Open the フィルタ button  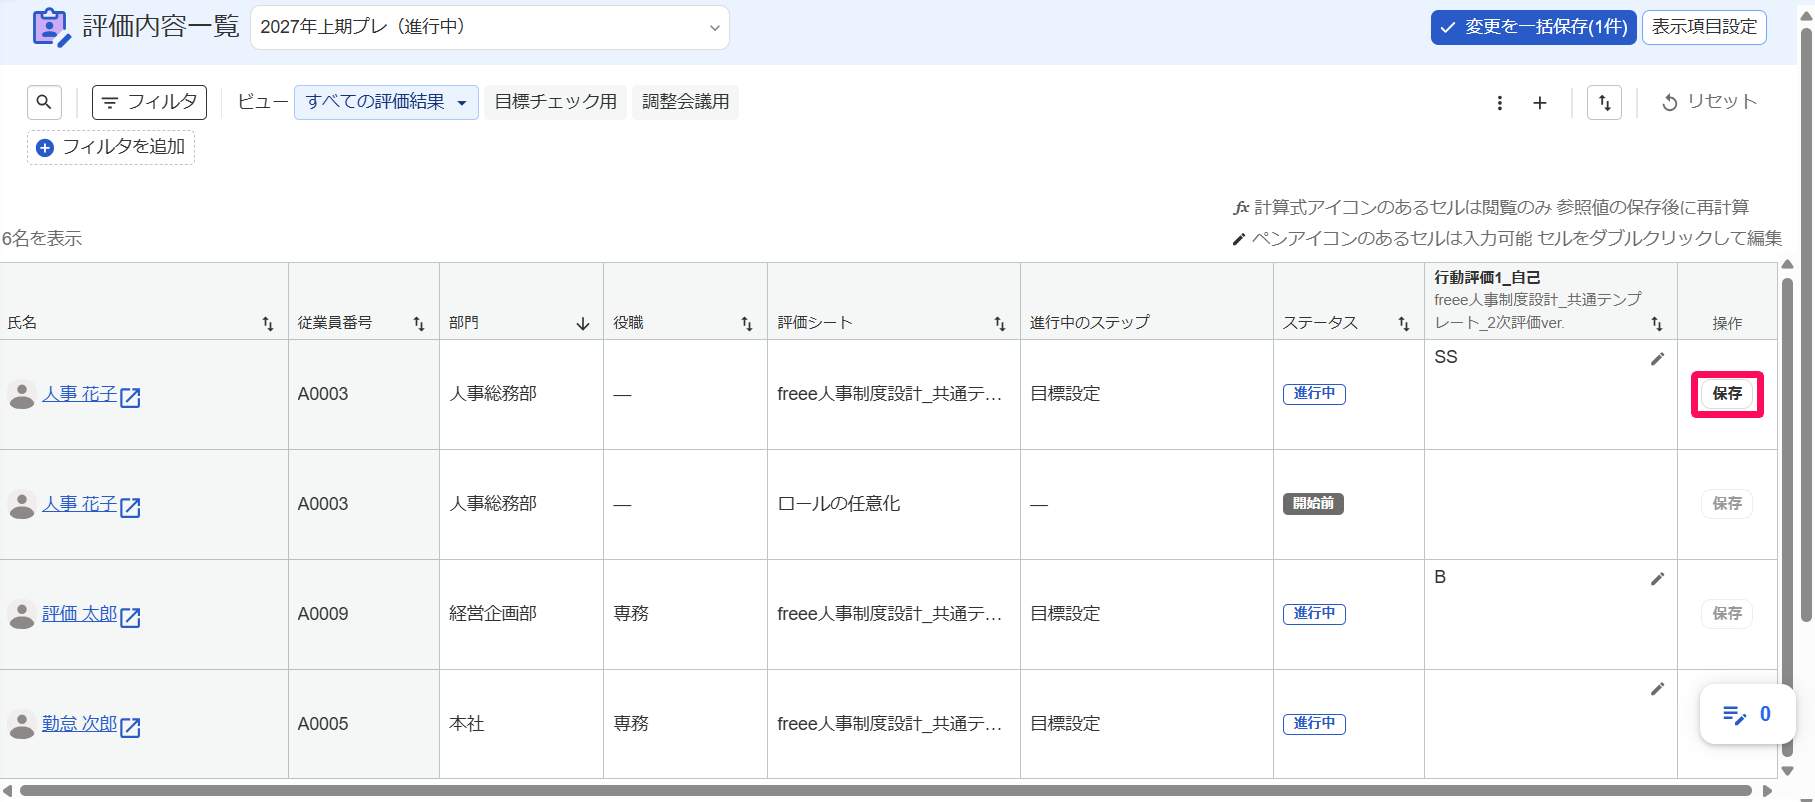150,102
